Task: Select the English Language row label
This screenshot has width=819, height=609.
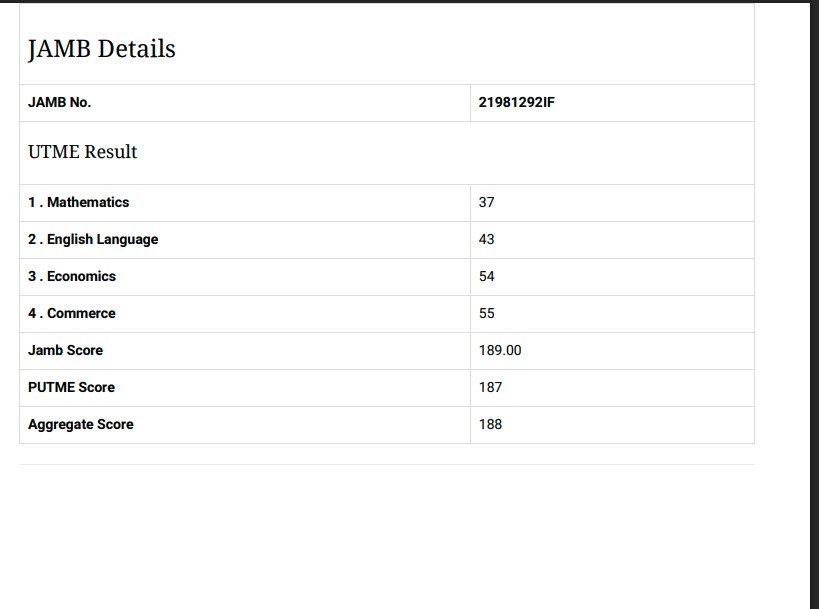Action: (93, 239)
